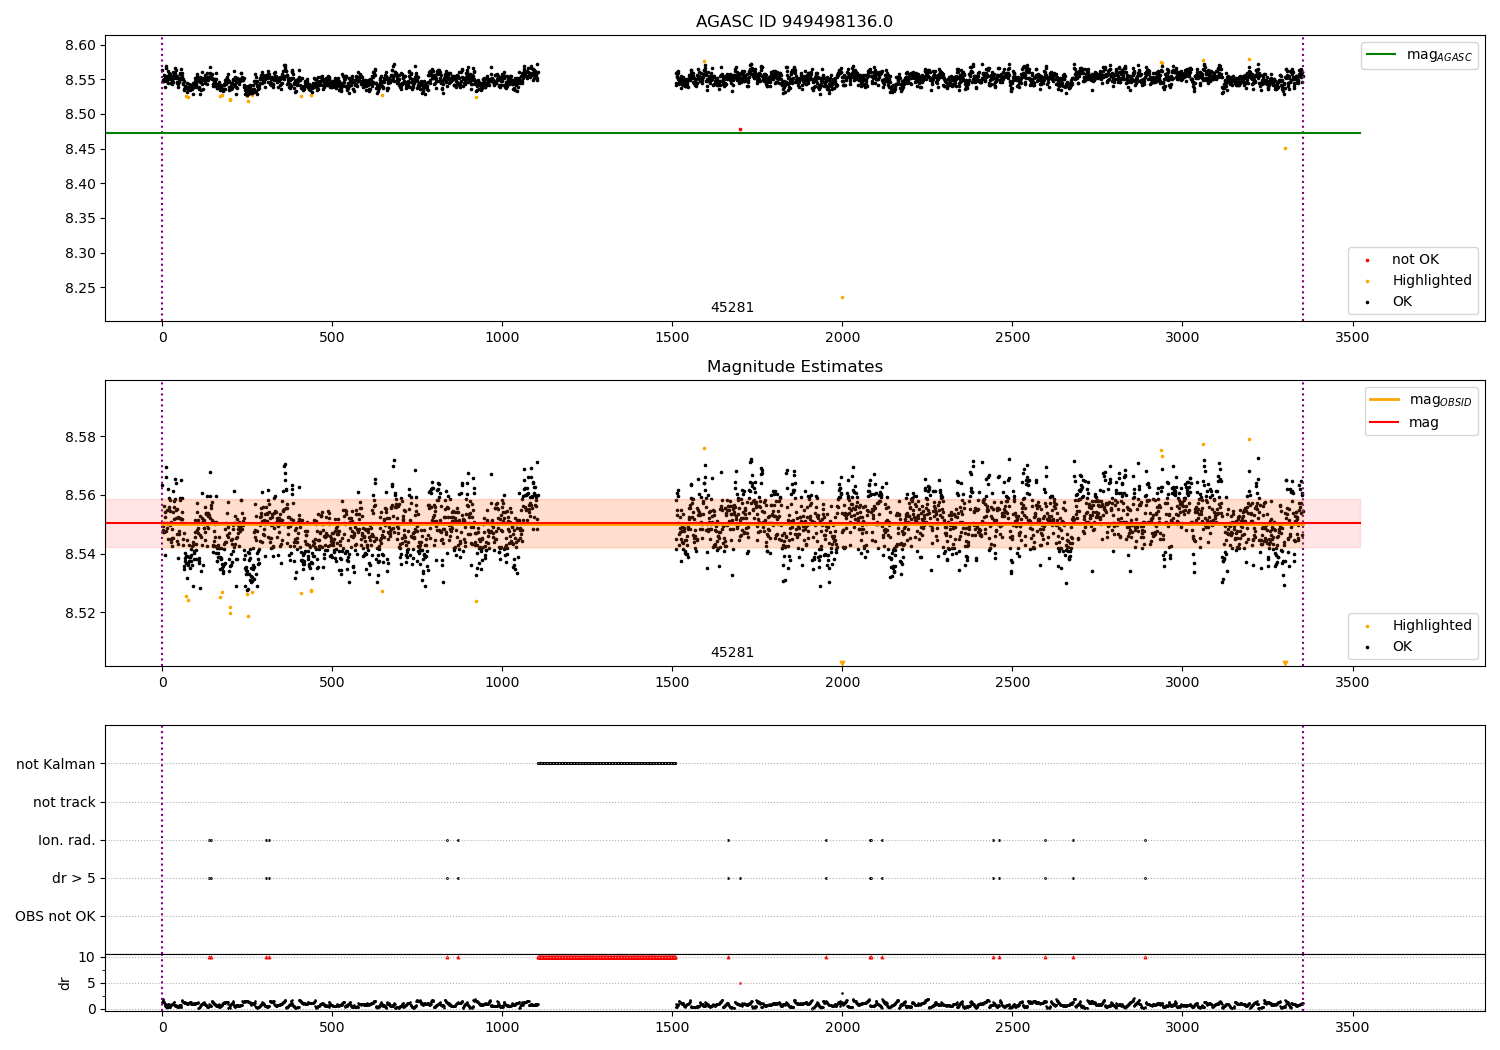Viewport: 1500px width, 1050px height.
Task: Click the 8.58 tick on Magnitude Estimates plot
Action: coord(80,438)
